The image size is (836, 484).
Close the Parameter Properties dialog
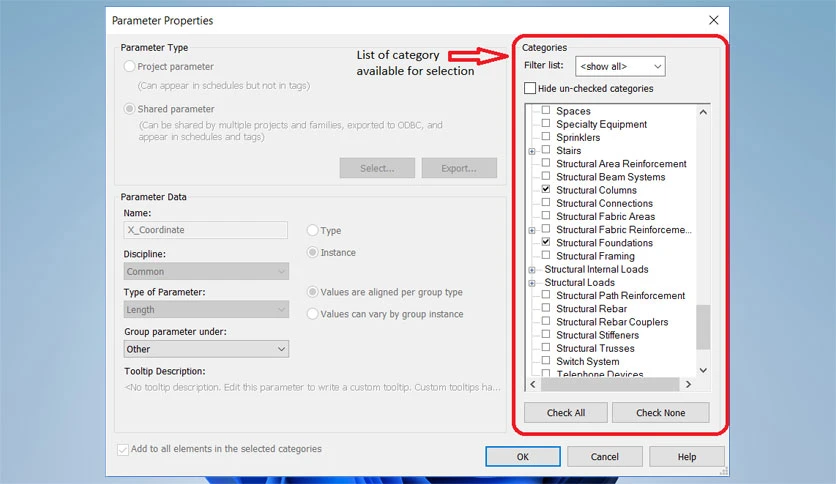pos(713,20)
